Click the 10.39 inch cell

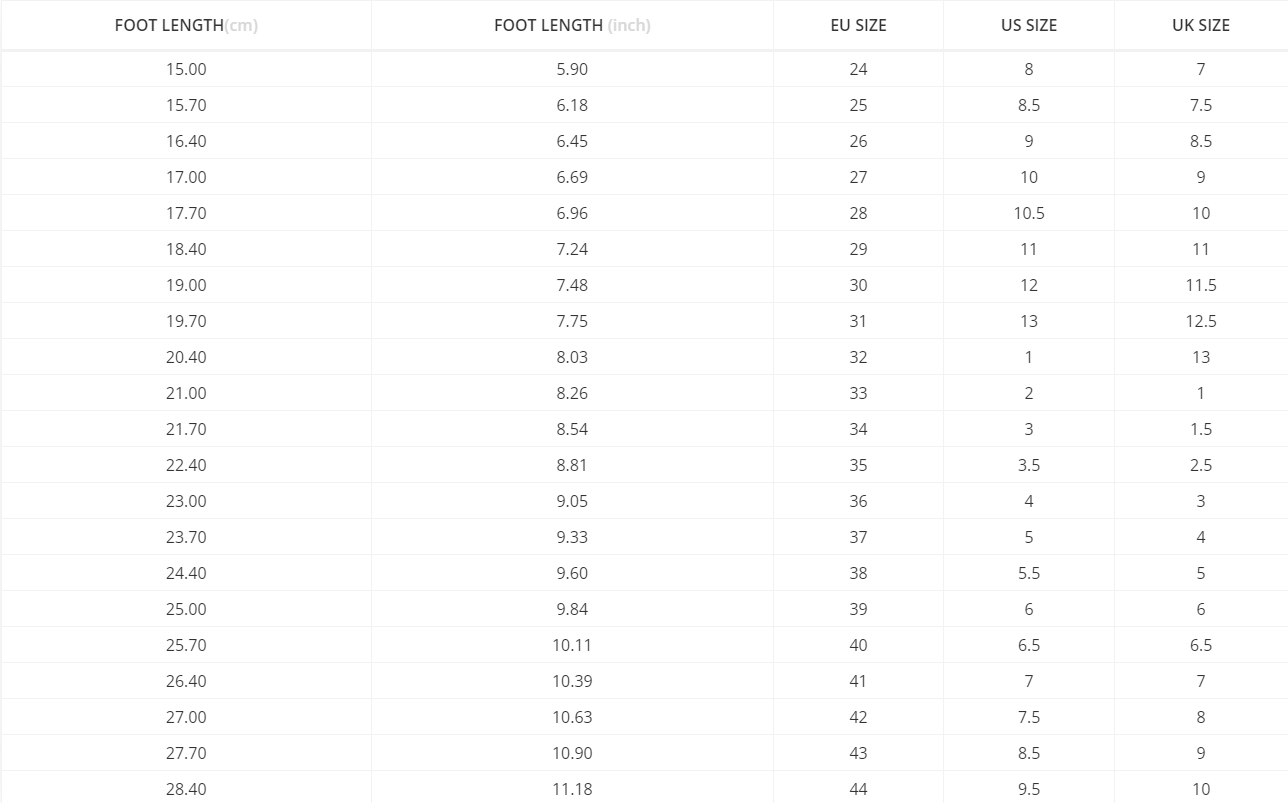(x=572, y=681)
